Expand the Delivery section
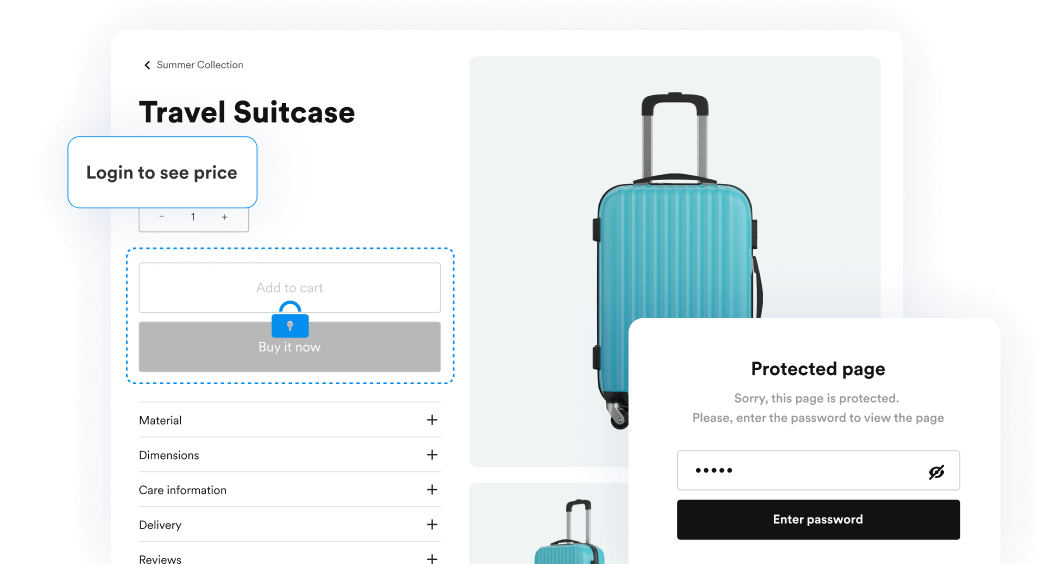The height and width of the screenshot is (564, 1037). [432, 525]
